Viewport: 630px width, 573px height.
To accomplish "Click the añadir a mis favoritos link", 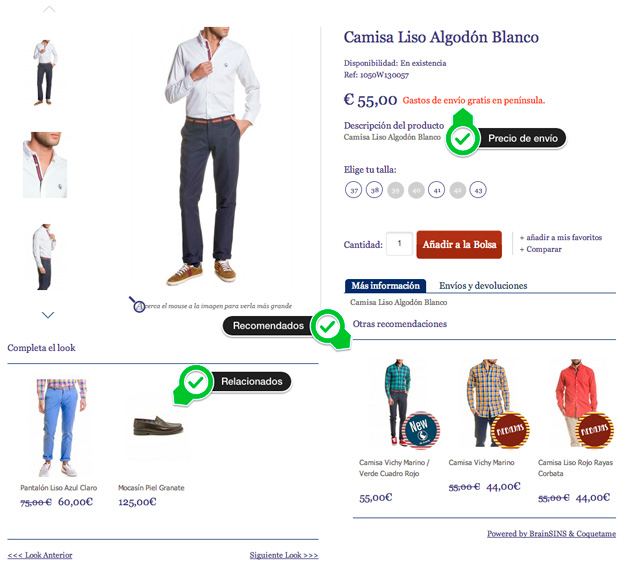I will (561, 237).
